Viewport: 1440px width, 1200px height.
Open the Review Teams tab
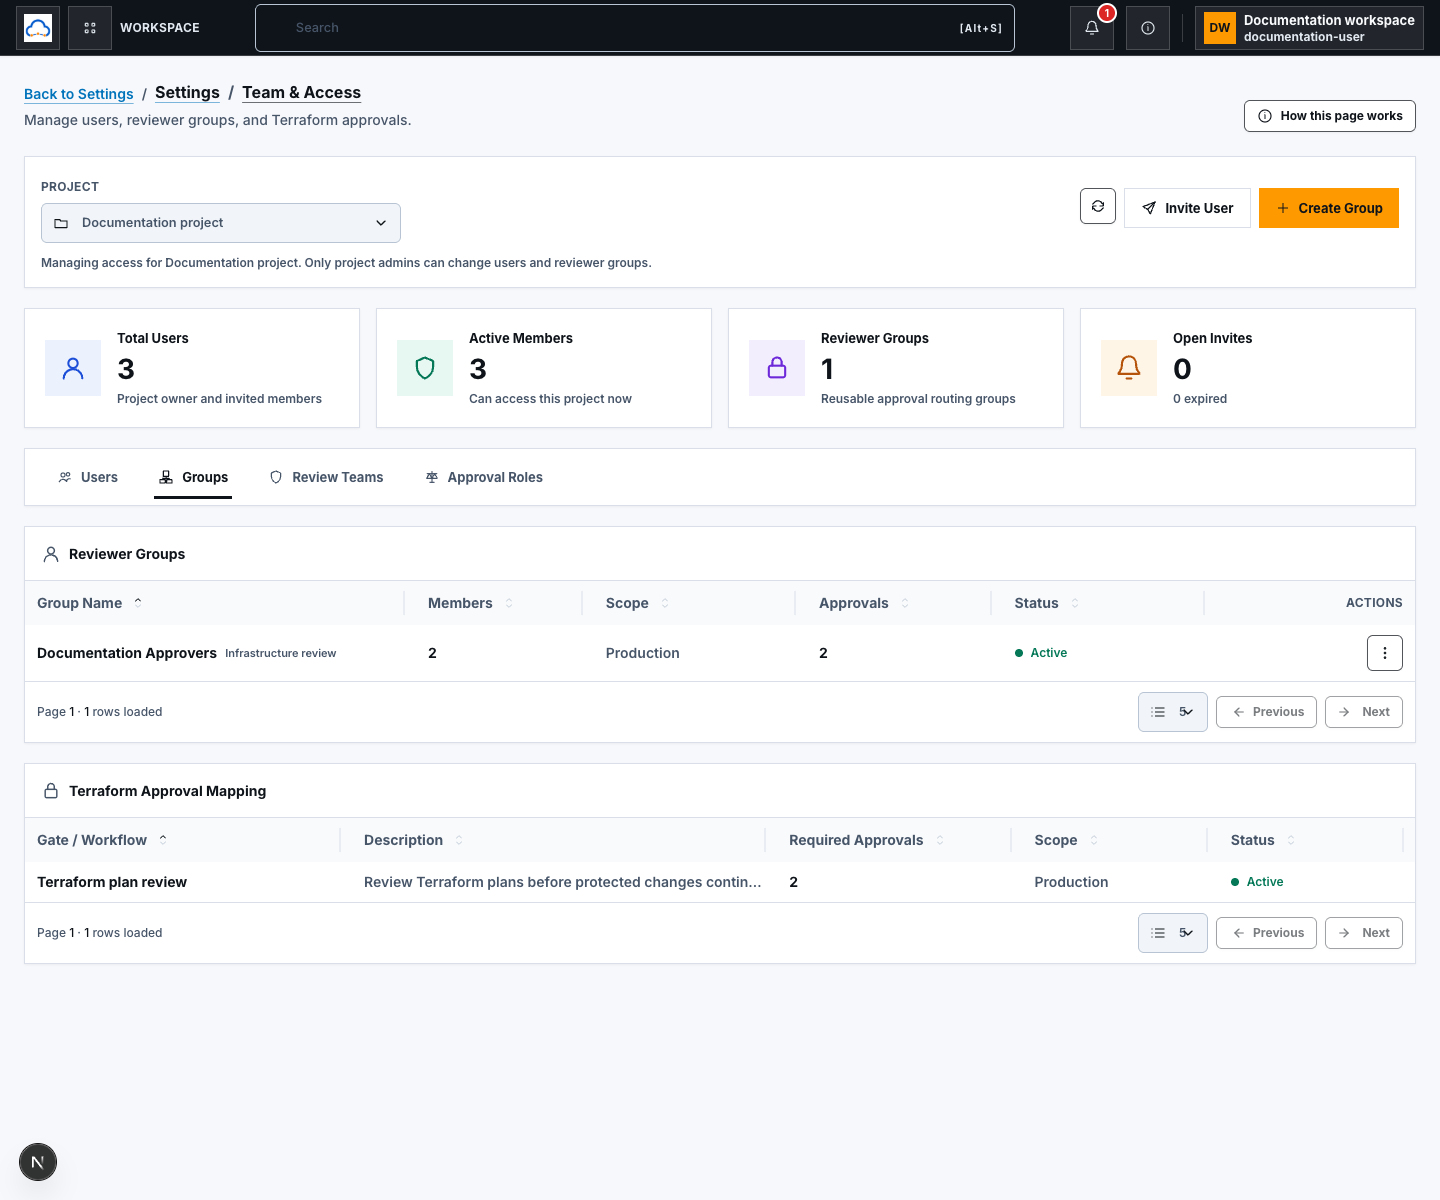click(x=327, y=477)
